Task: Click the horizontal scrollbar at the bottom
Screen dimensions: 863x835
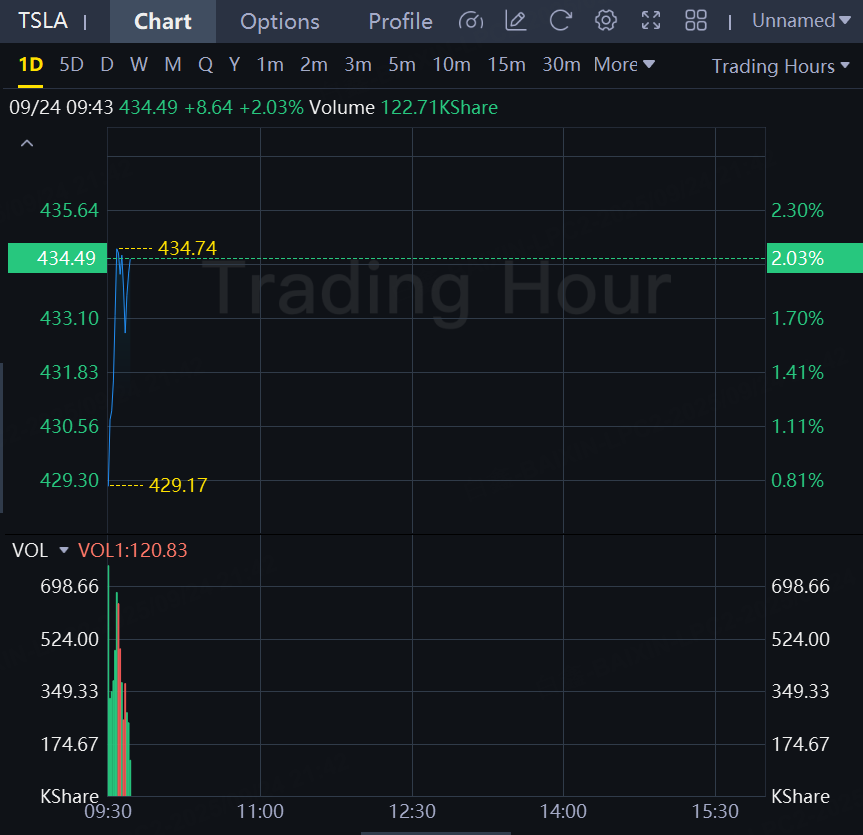Action: pyautogui.click(x=436, y=833)
